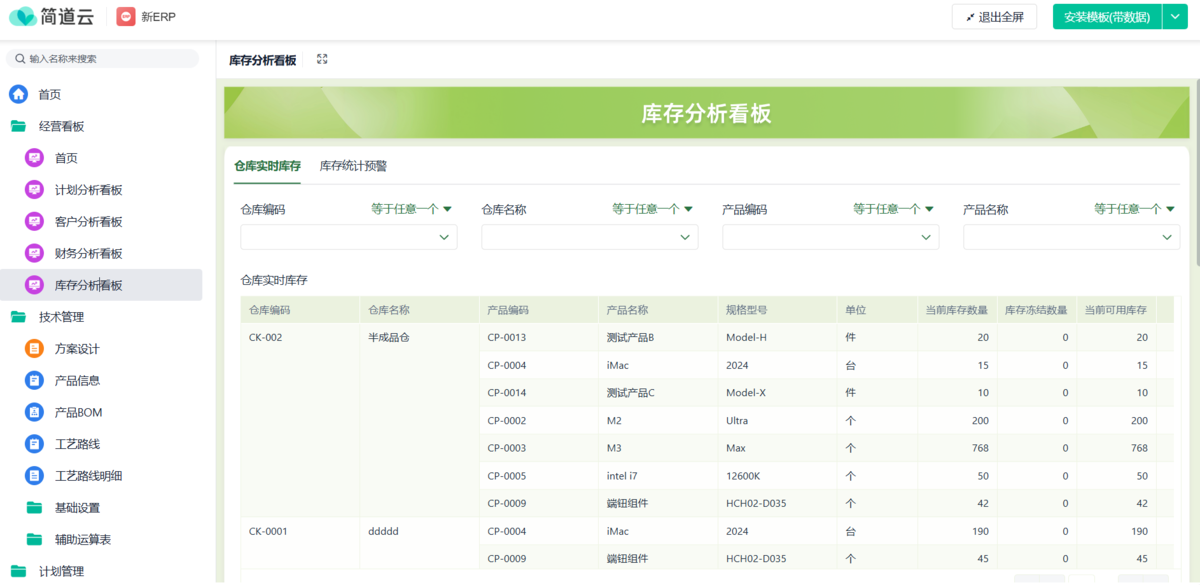Click the fullscreen expand icon next to 库存分析看板 title
The image size is (1200, 585).
click(x=322, y=59)
